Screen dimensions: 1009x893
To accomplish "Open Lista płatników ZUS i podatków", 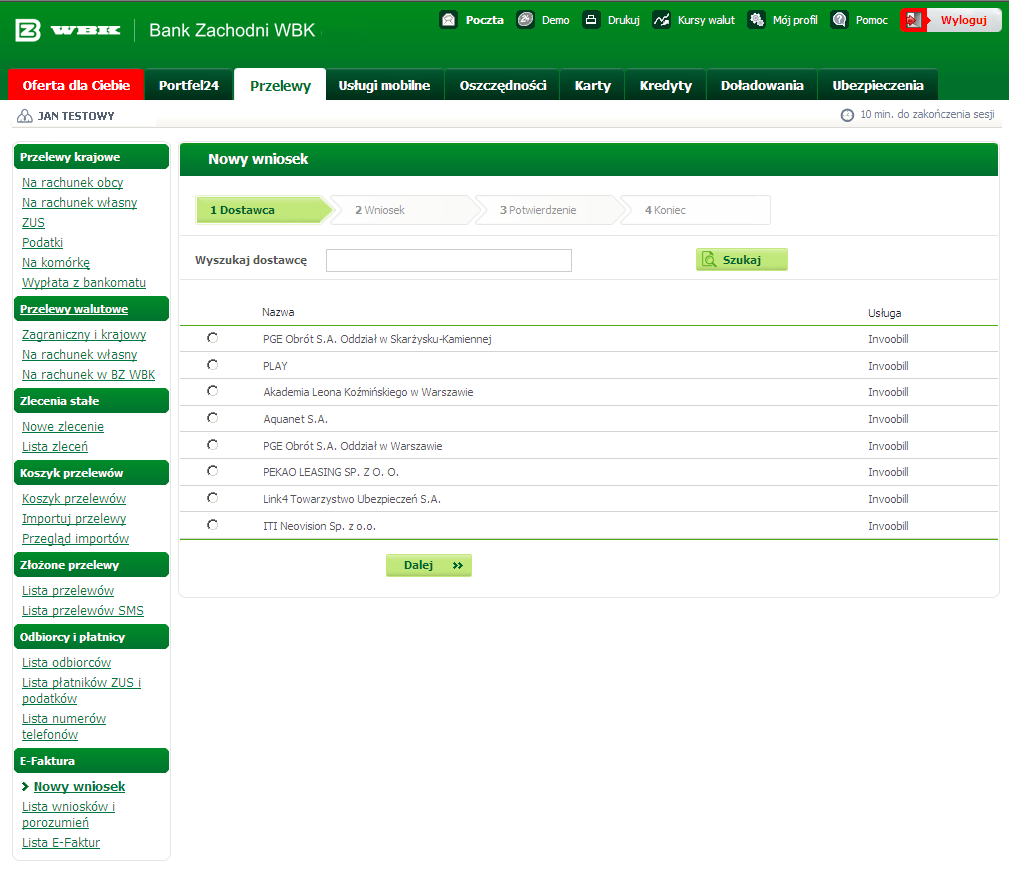I will [x=81, y=690].
